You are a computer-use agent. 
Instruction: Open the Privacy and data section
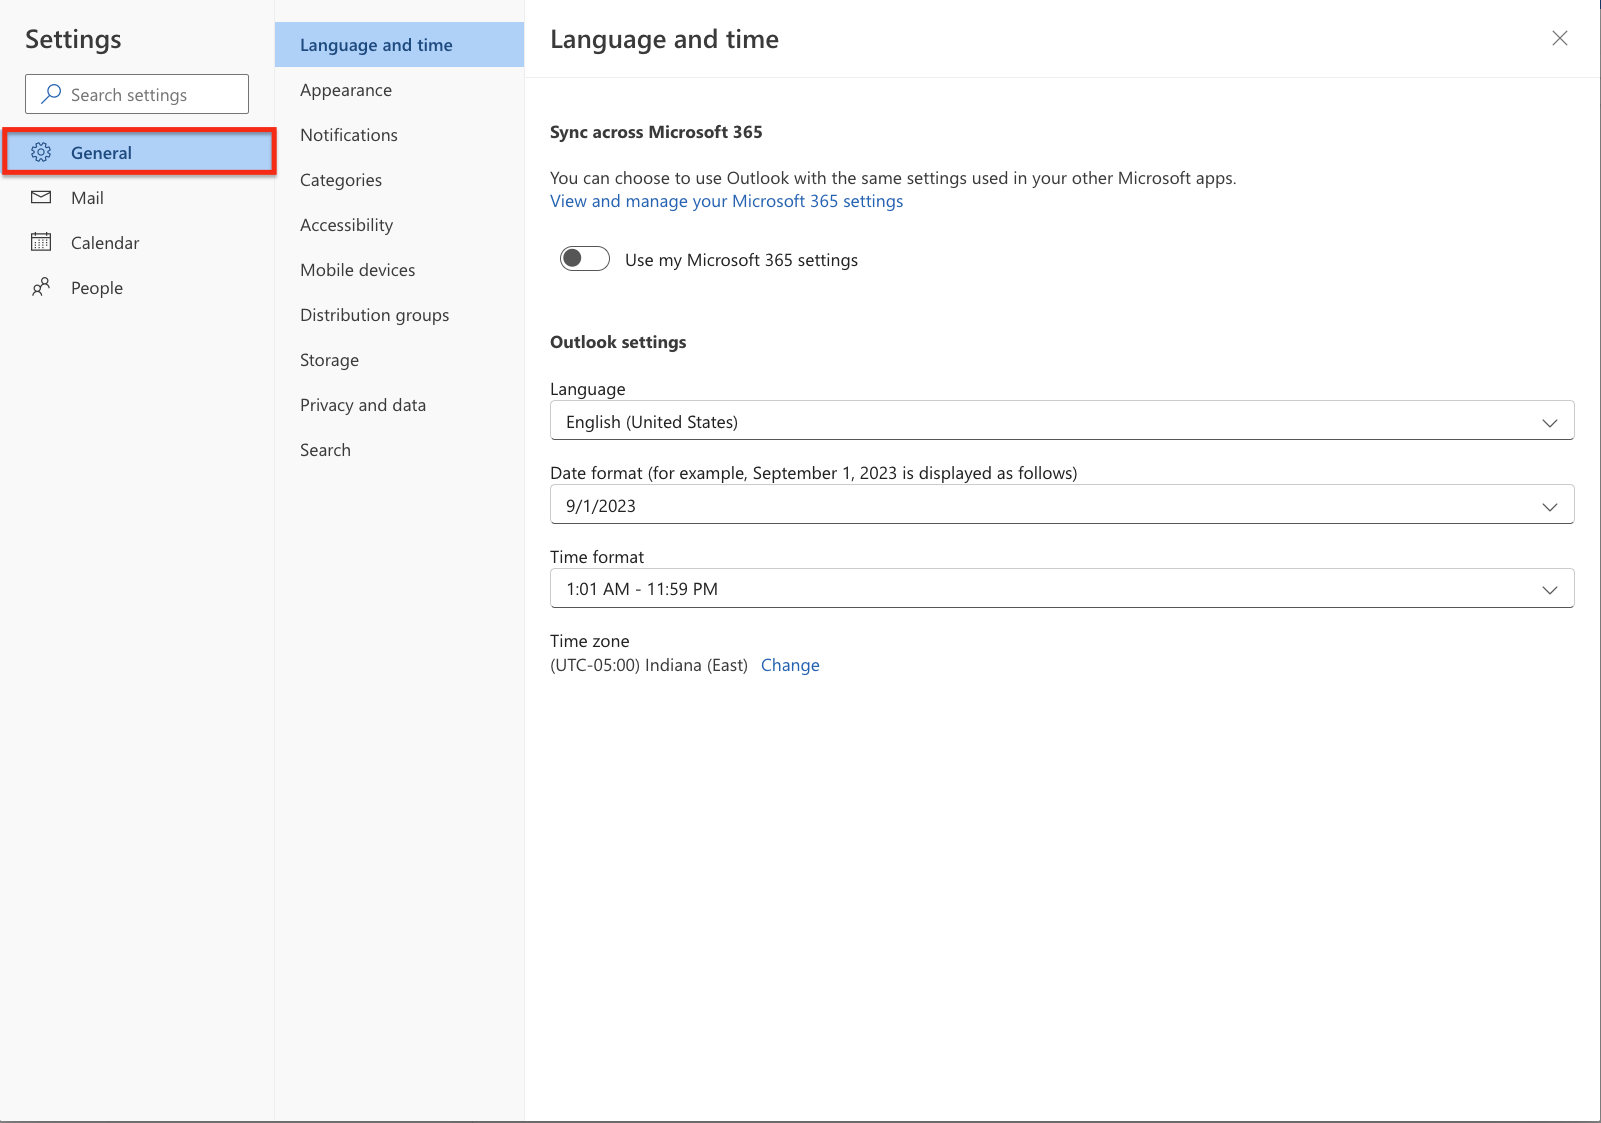click(399, 405)
